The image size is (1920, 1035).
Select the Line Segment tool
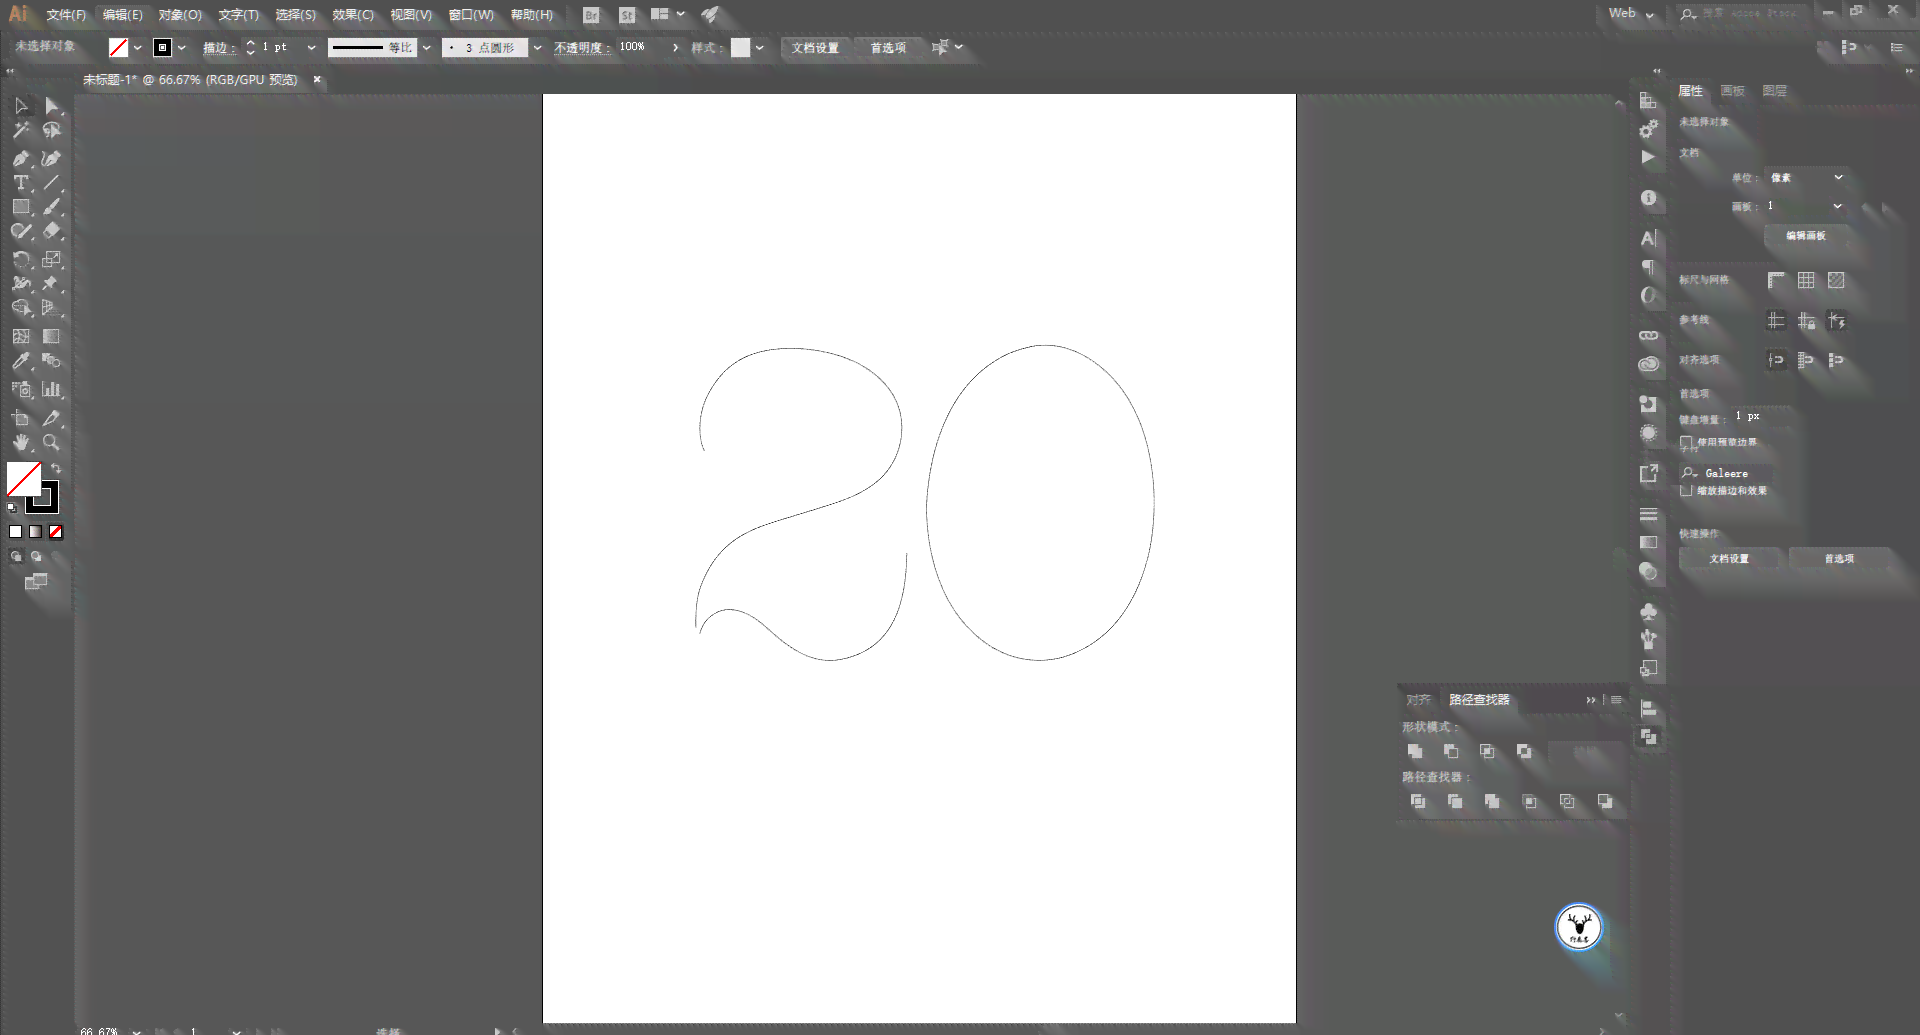click(52, 183)
